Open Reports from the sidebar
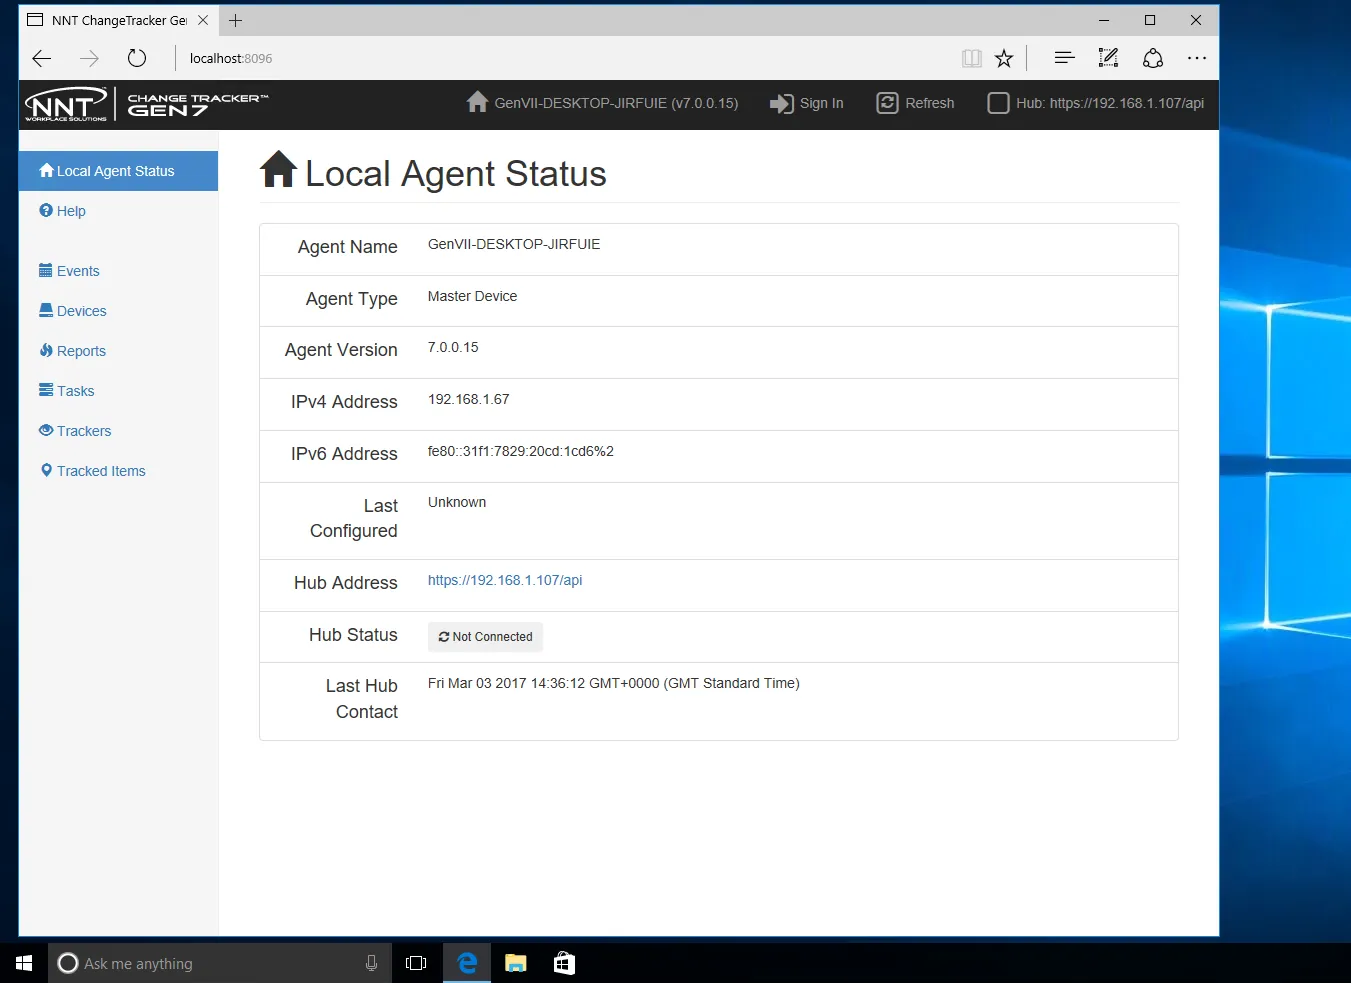1351x983 pixels. click(x=72, y=351)
